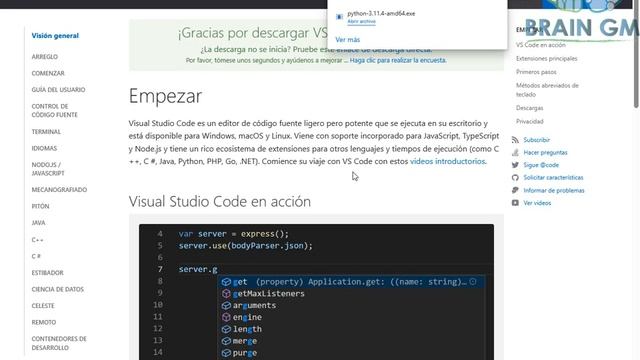Click the python-3.11.4-amd64.exe download file icon

339,17
